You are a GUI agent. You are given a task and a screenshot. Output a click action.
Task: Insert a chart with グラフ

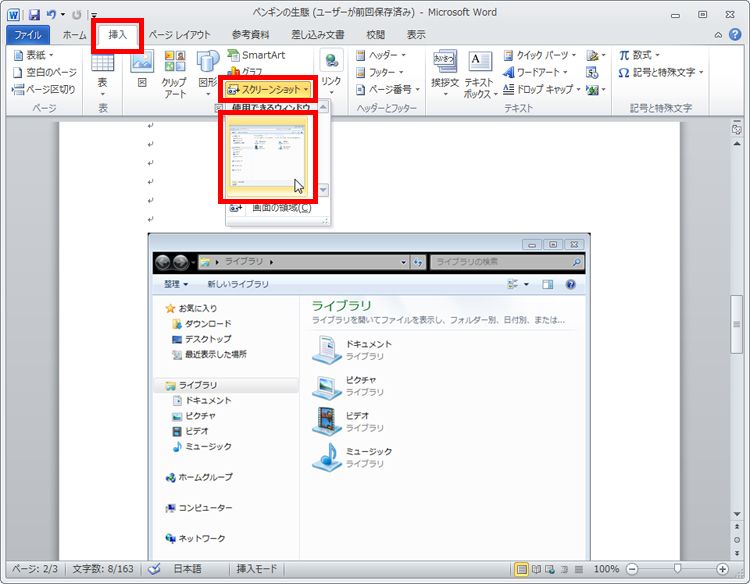(x=245, y=72)
